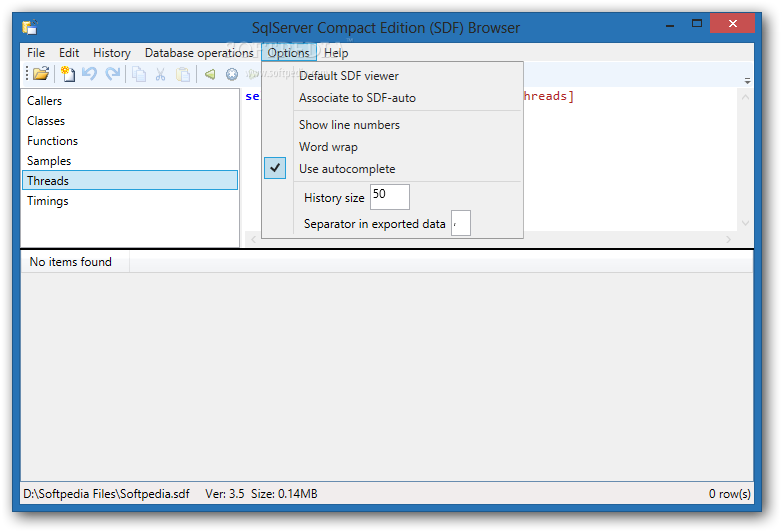Open the Edit menu
782x532 pixels.
[x=69, y=52]
